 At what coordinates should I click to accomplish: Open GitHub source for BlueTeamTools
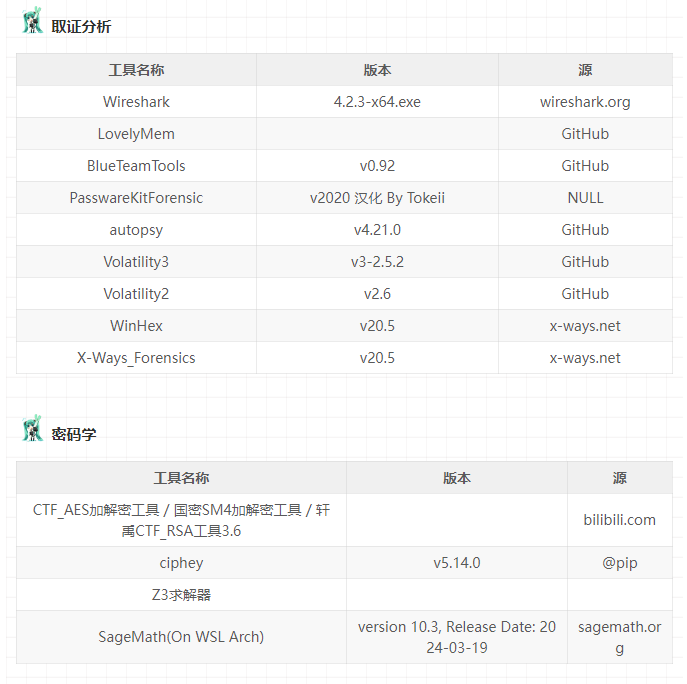(x=585, y=166)
